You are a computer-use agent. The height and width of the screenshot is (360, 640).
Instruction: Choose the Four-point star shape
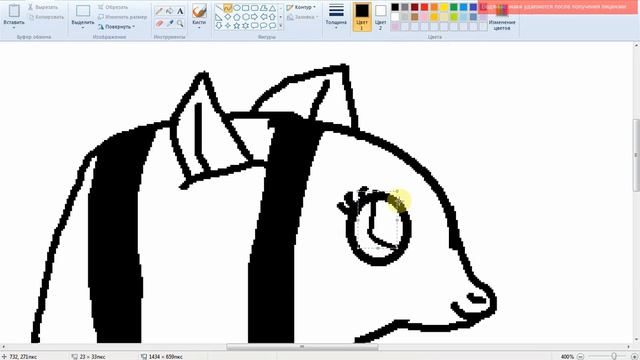click(x=228, y=25)
